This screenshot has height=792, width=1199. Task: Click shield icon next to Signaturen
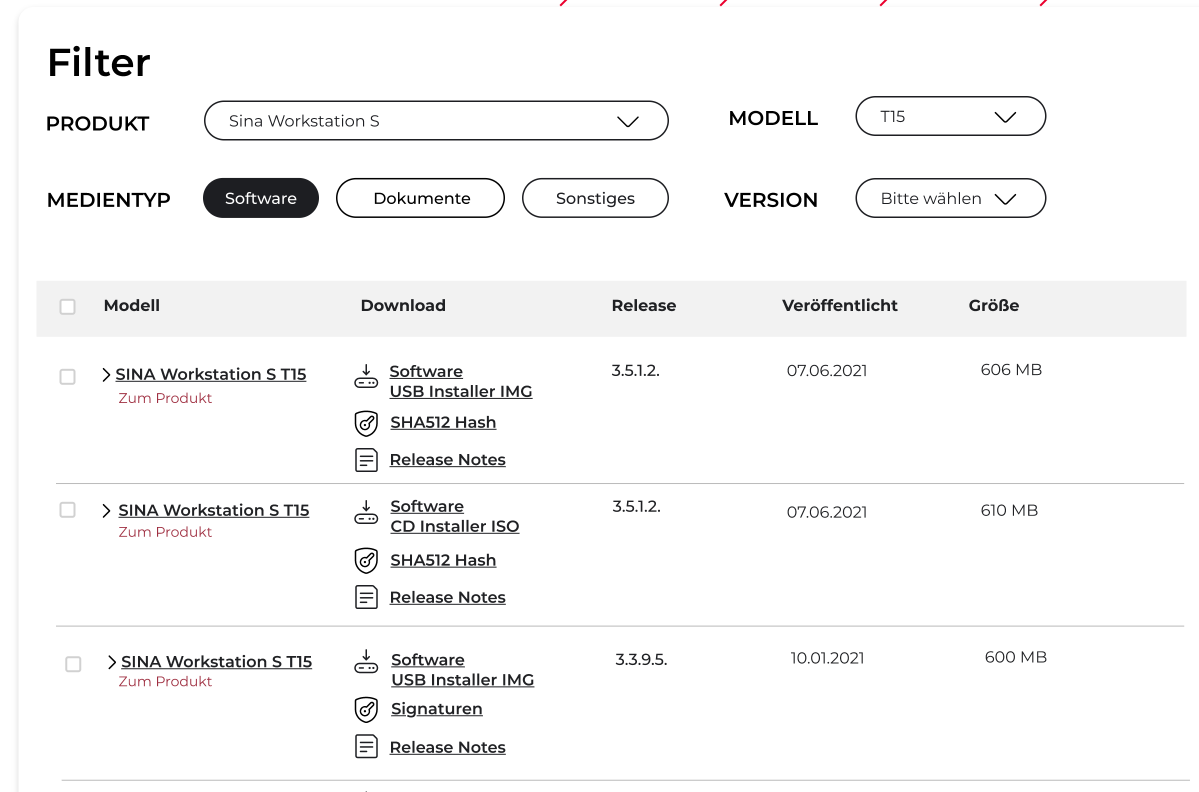coord(366,709)
